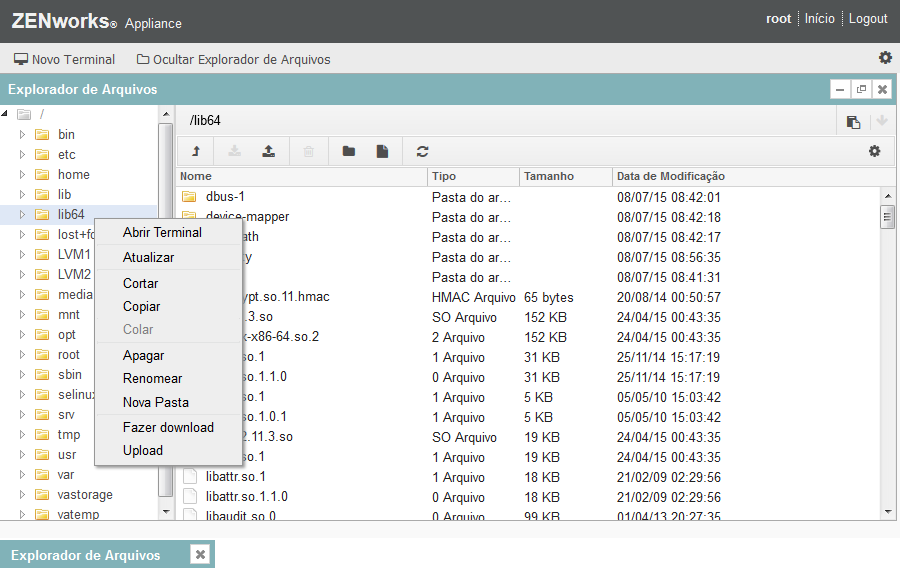Collapse the root directory tree node
The image size is (900, 570).
[6, 114]
